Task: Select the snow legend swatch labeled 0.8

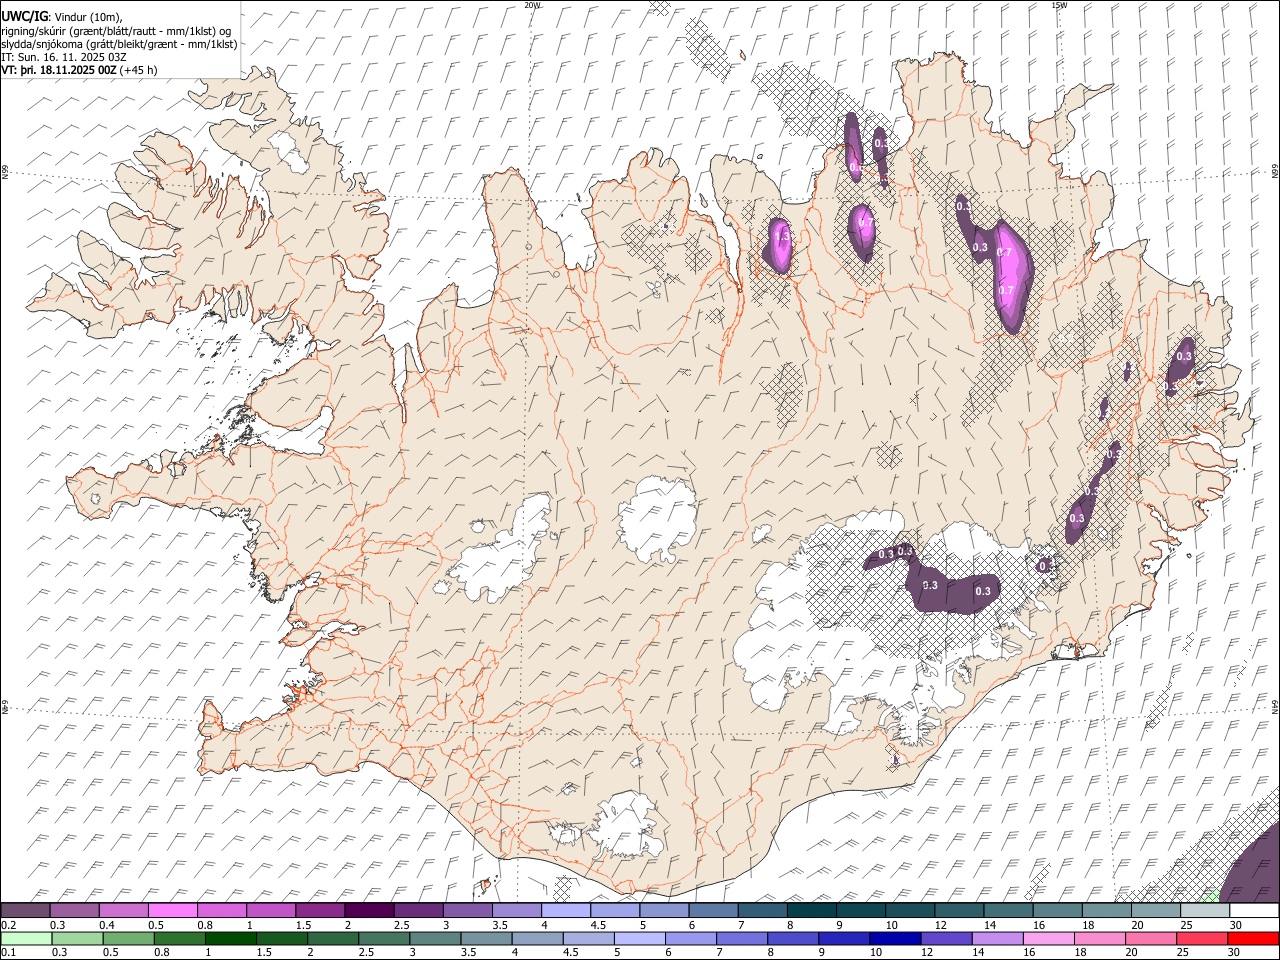Action: tap(222, 911)
